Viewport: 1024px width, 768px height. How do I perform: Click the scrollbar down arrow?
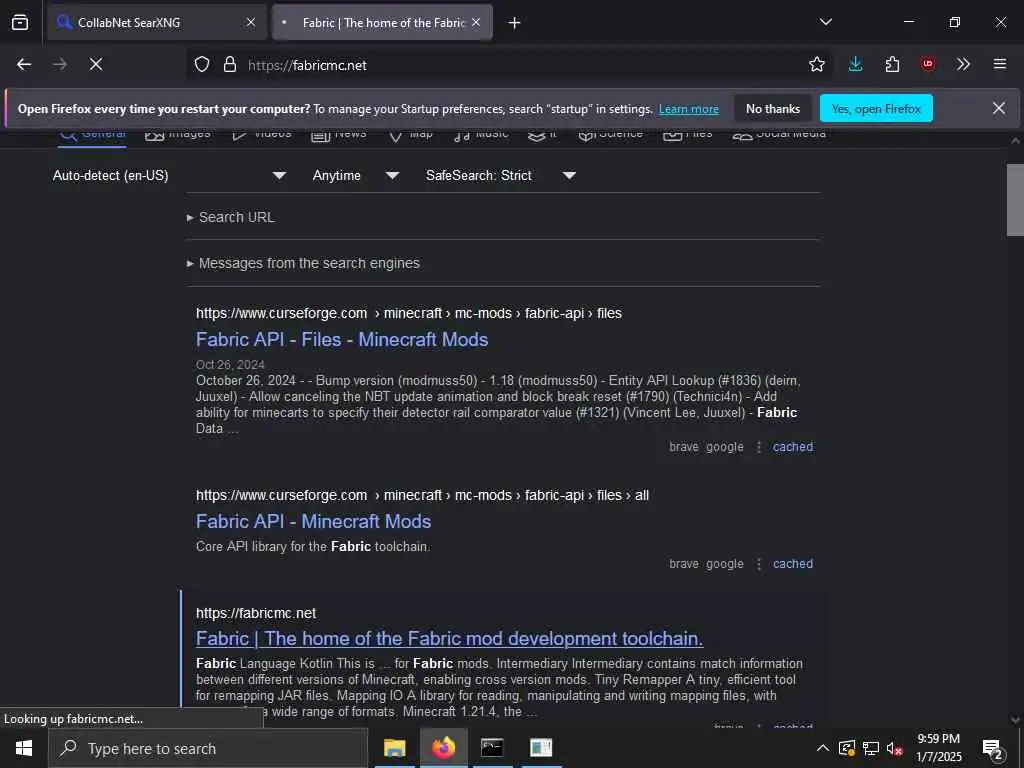[x=1015, y=720]
